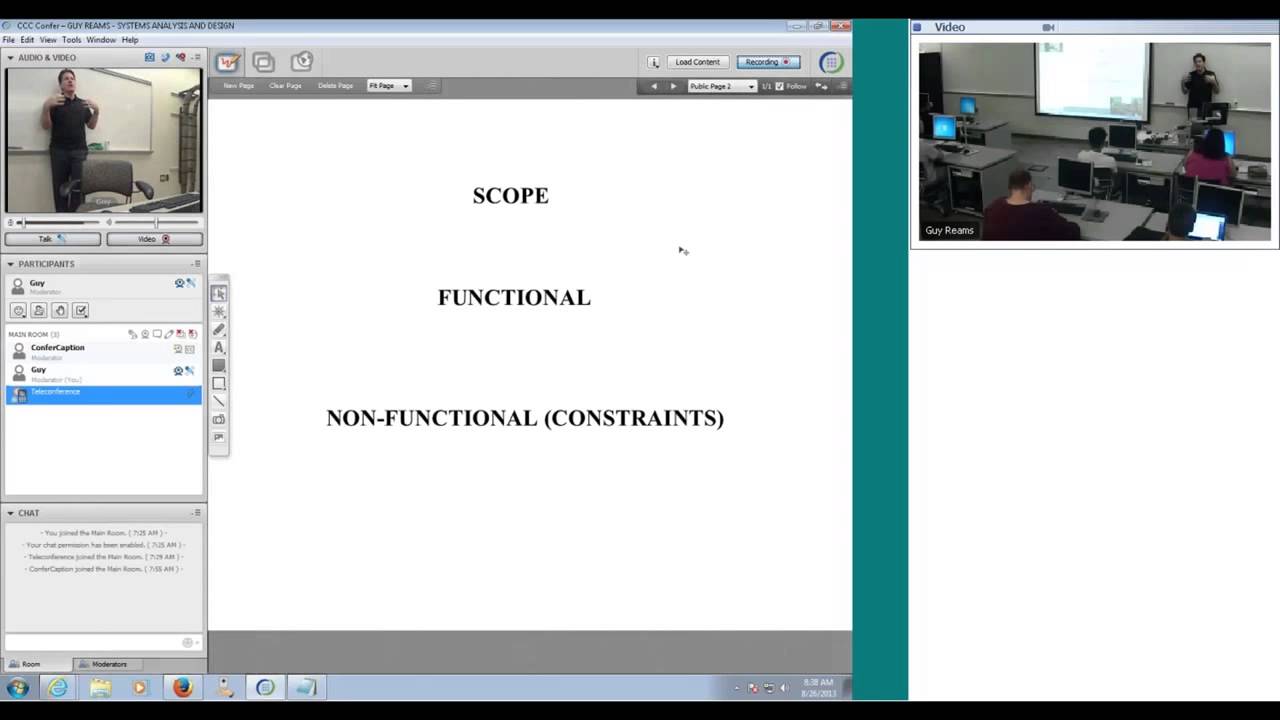Open the Blackboard Collaborate logo icon
1280x720 pixels.
pos(830,62)
